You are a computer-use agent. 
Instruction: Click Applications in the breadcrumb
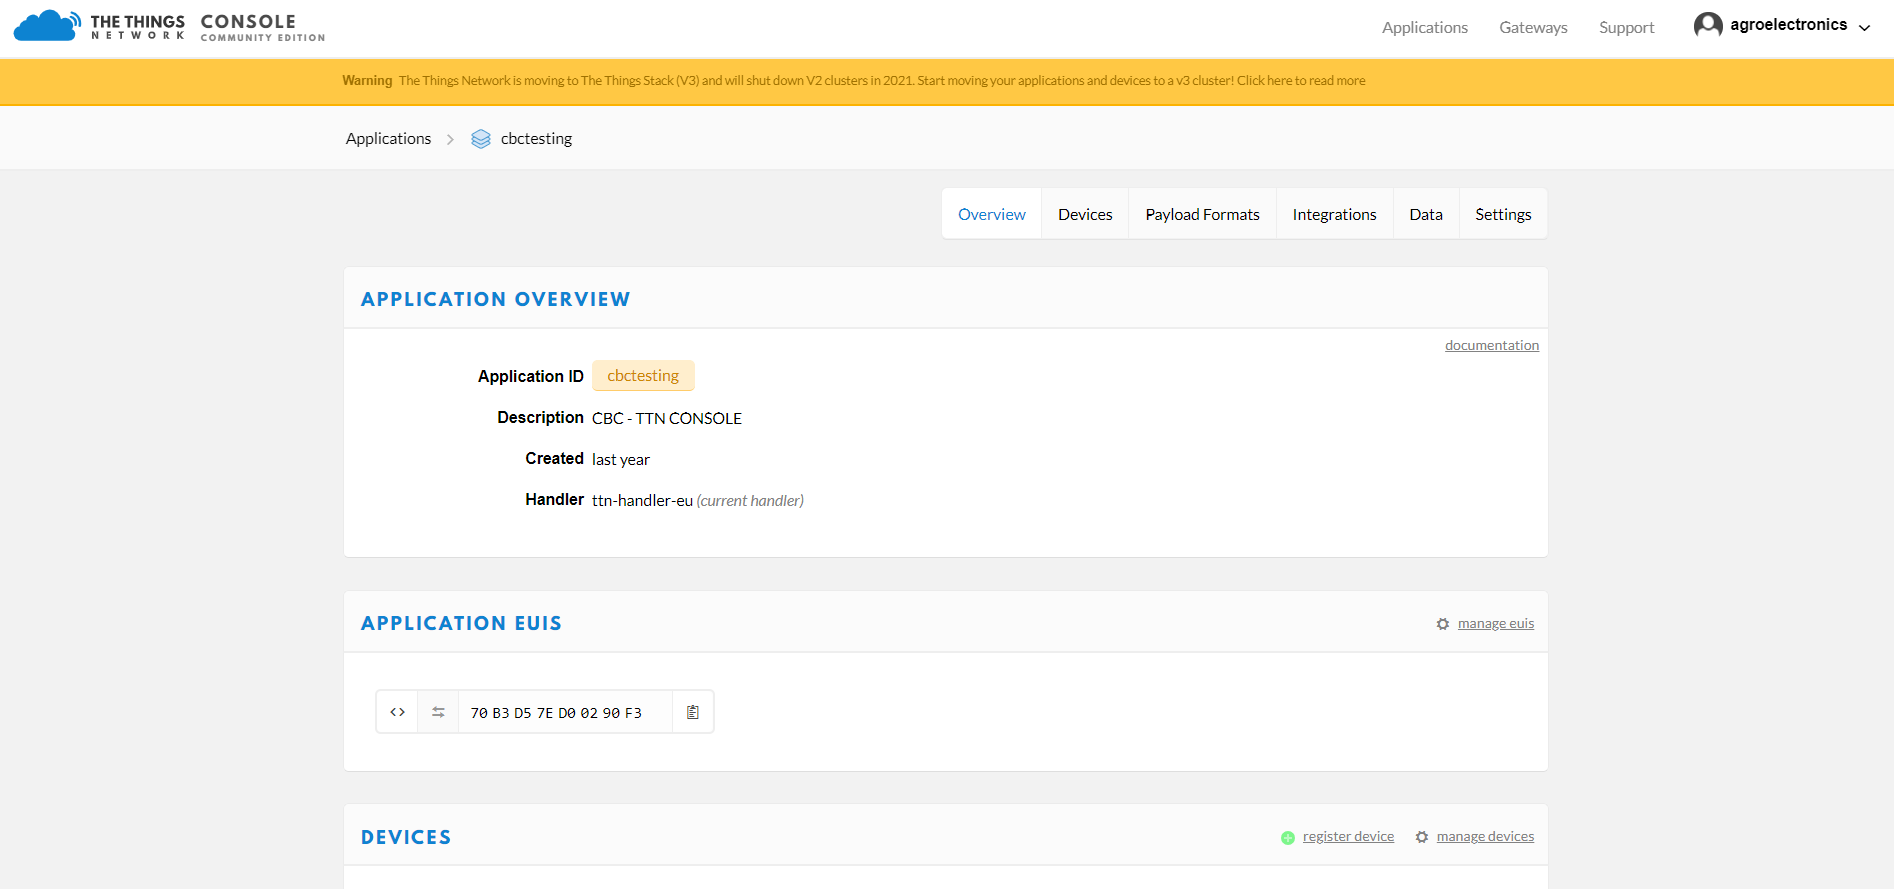(x=388, y=139)
